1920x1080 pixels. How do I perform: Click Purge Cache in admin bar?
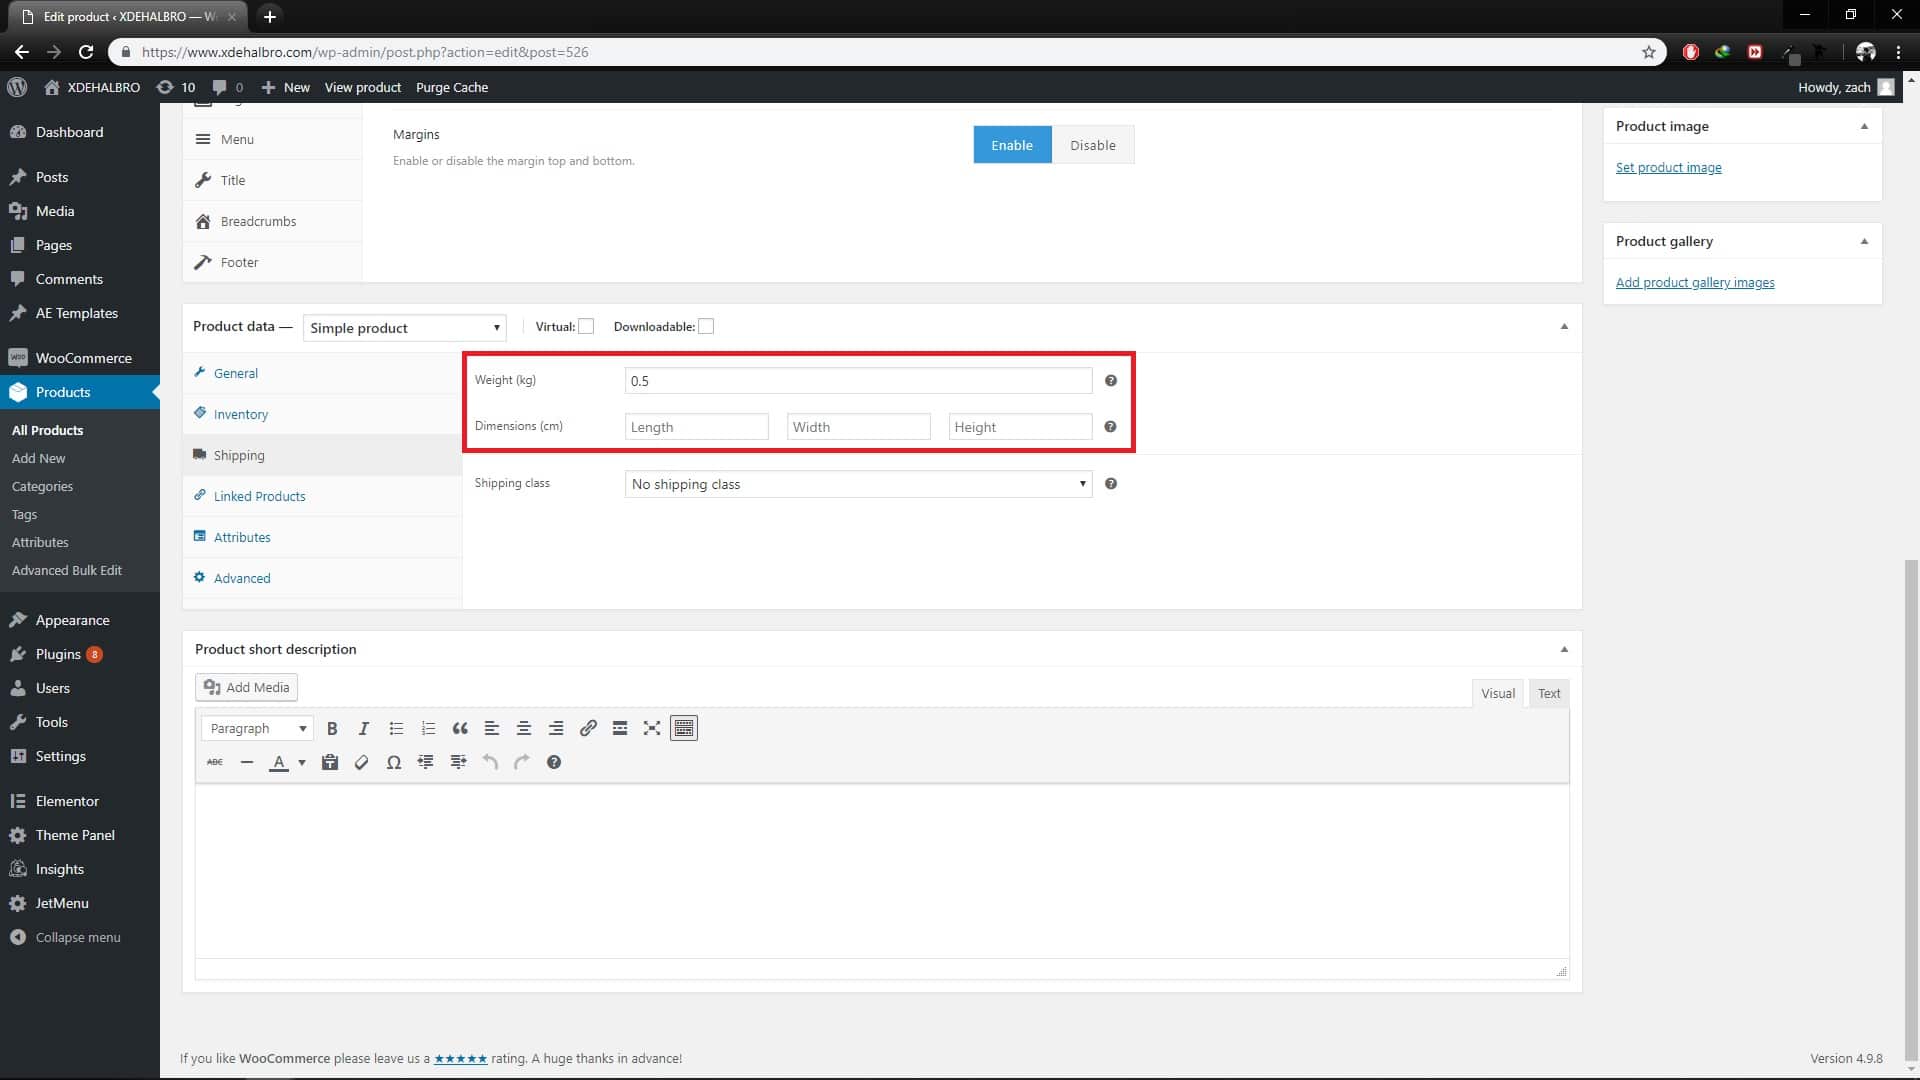point(452,87)
